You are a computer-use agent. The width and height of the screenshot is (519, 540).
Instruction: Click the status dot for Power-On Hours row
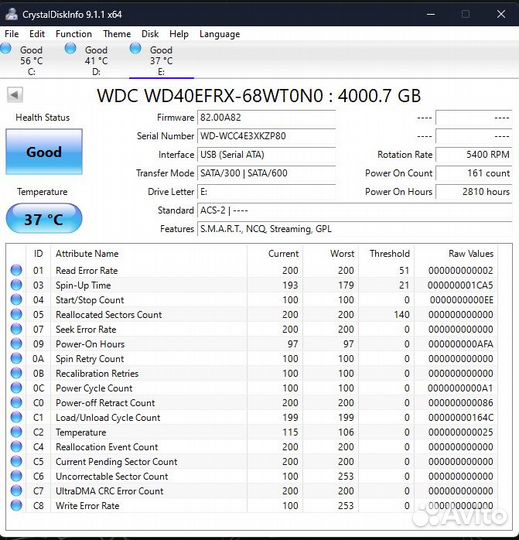pos(16,344)
